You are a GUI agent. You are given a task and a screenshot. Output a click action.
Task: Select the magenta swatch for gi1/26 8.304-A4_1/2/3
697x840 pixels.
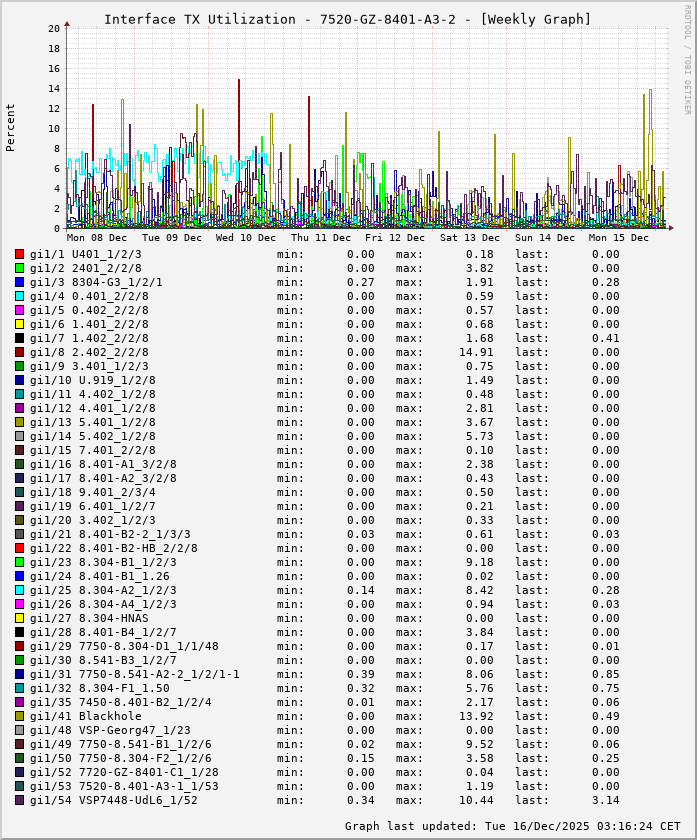pyautogui.click(x=19, y=604)
